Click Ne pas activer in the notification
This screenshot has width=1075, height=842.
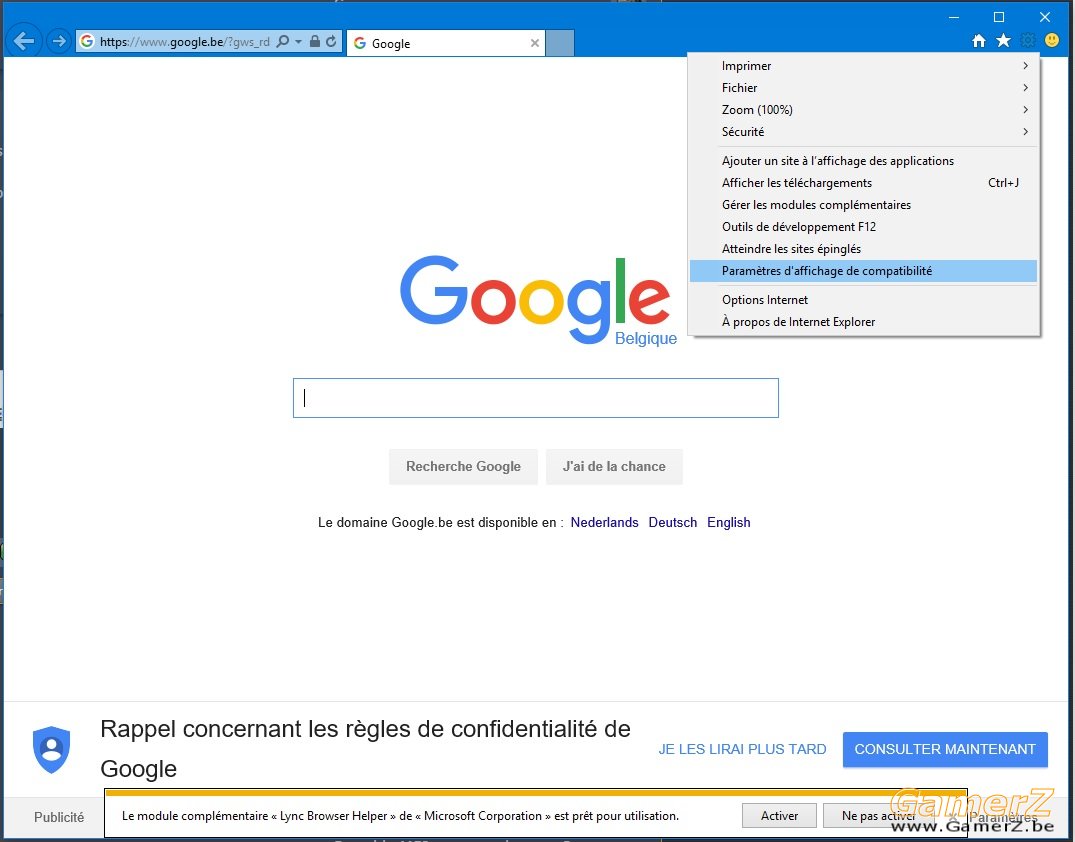[x=880, y=816]
